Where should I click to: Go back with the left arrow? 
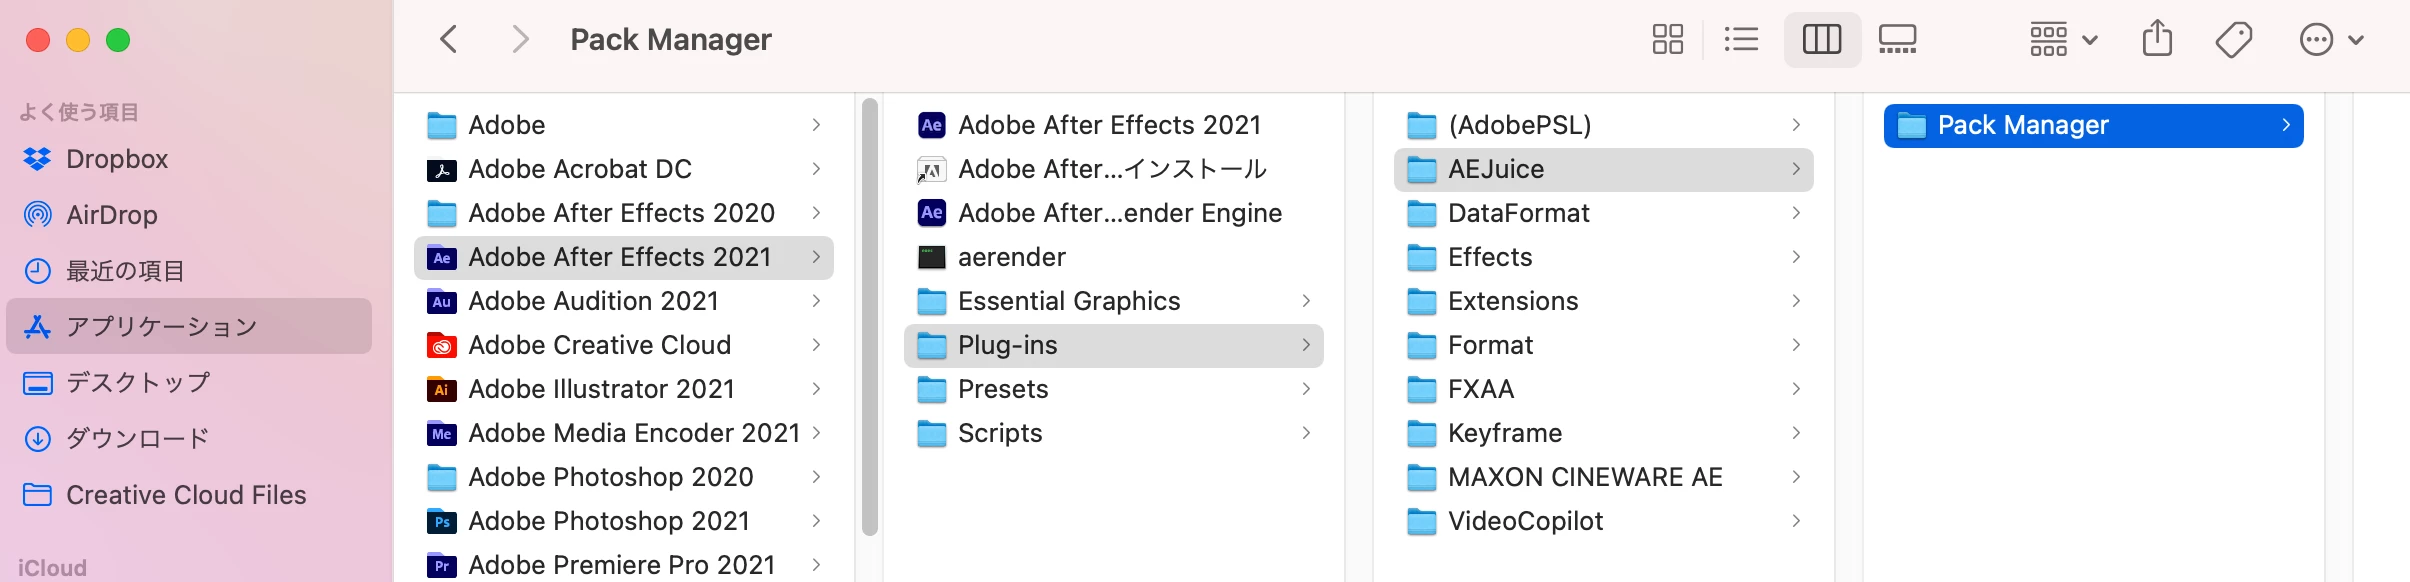[x=449, y=40]
